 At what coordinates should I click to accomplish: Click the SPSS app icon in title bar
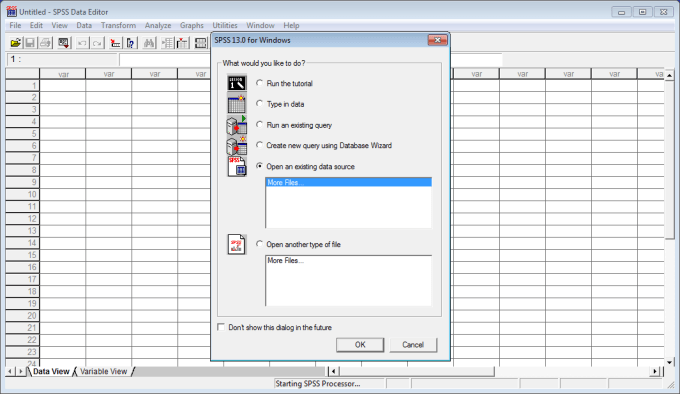tap(11, 12)
